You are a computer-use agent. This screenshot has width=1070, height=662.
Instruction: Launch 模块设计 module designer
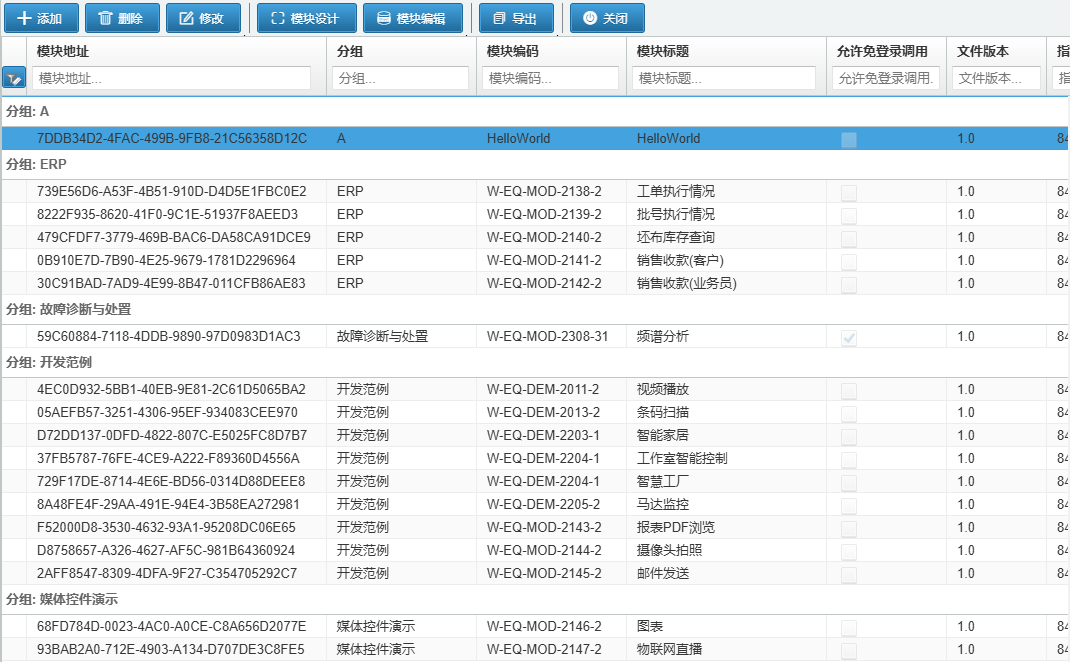(306, 18)
